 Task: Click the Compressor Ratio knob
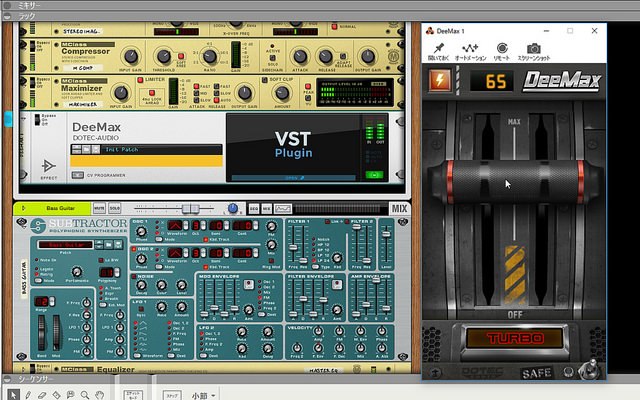click(209, 56)
